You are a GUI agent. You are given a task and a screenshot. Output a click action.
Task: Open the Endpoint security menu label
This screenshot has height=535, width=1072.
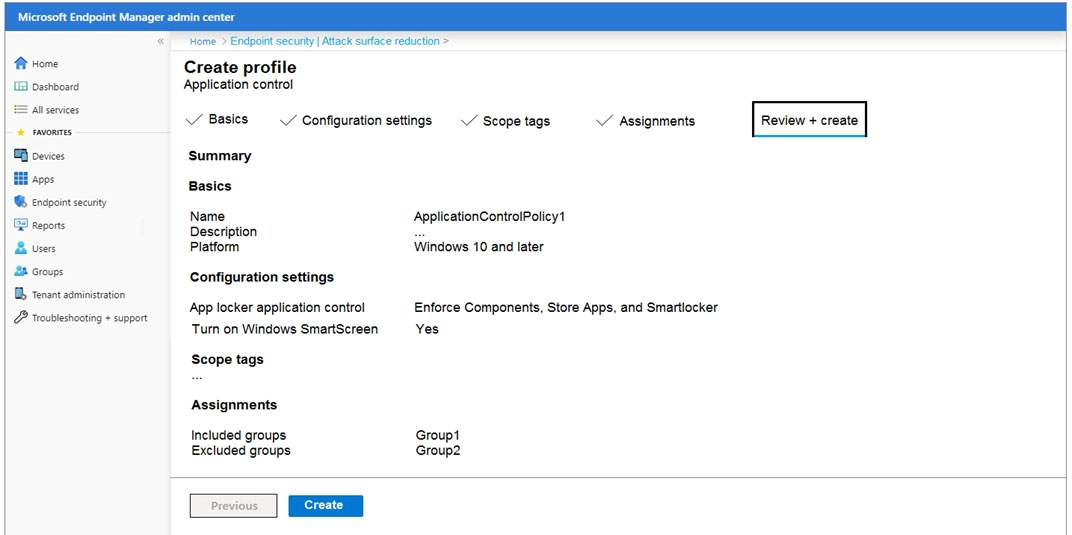pos(69,202)
